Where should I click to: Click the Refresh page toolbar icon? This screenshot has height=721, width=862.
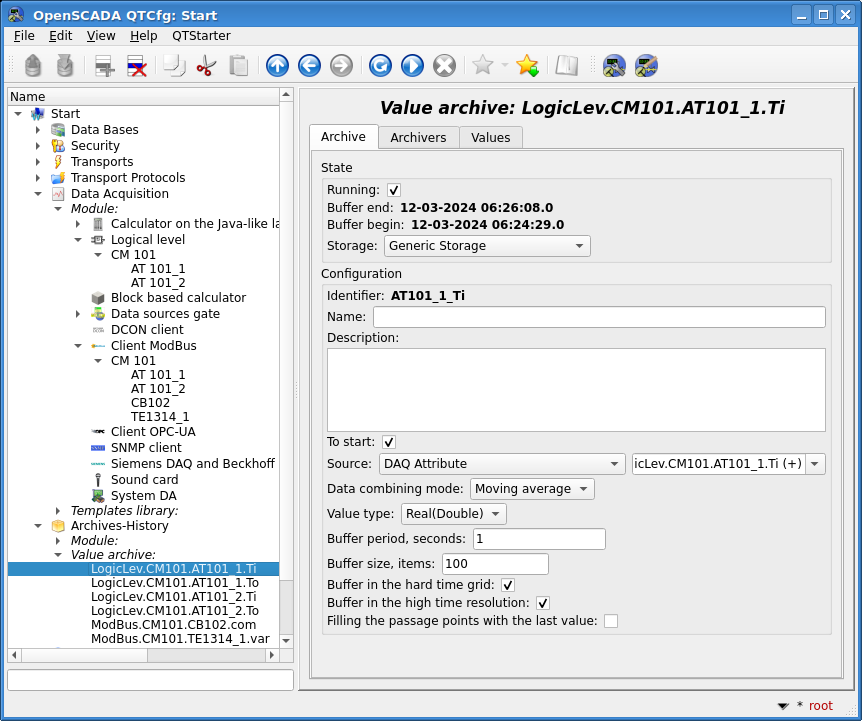coord(380,66)
